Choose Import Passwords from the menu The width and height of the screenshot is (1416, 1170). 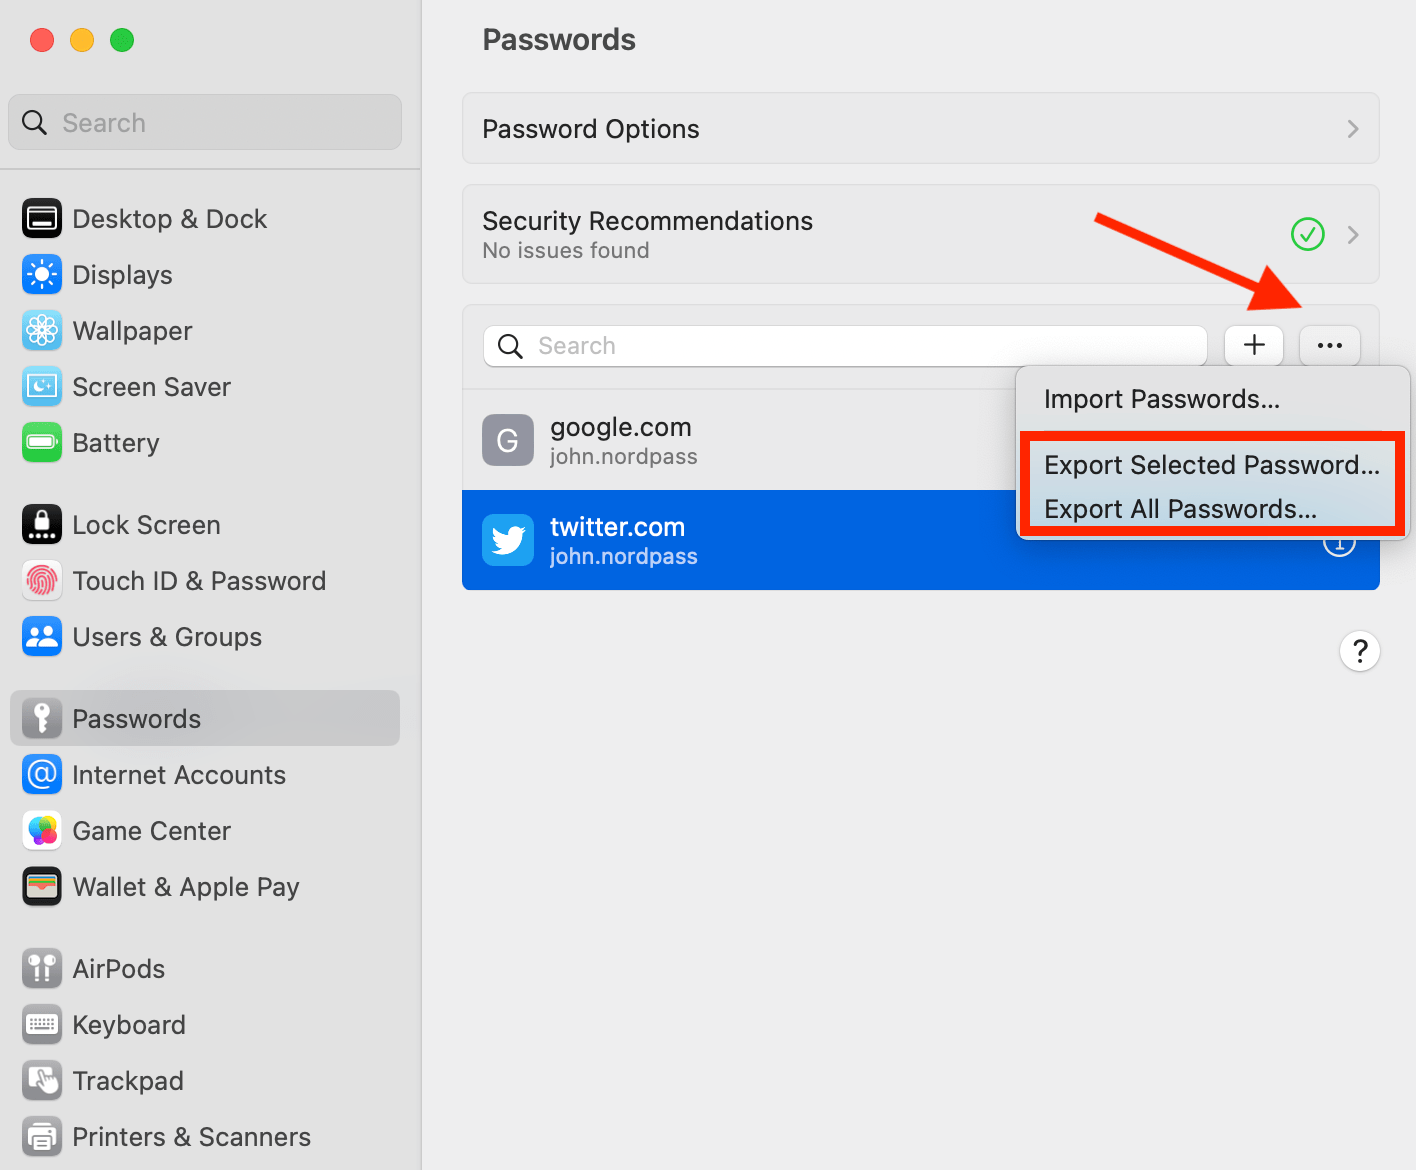1161,398
